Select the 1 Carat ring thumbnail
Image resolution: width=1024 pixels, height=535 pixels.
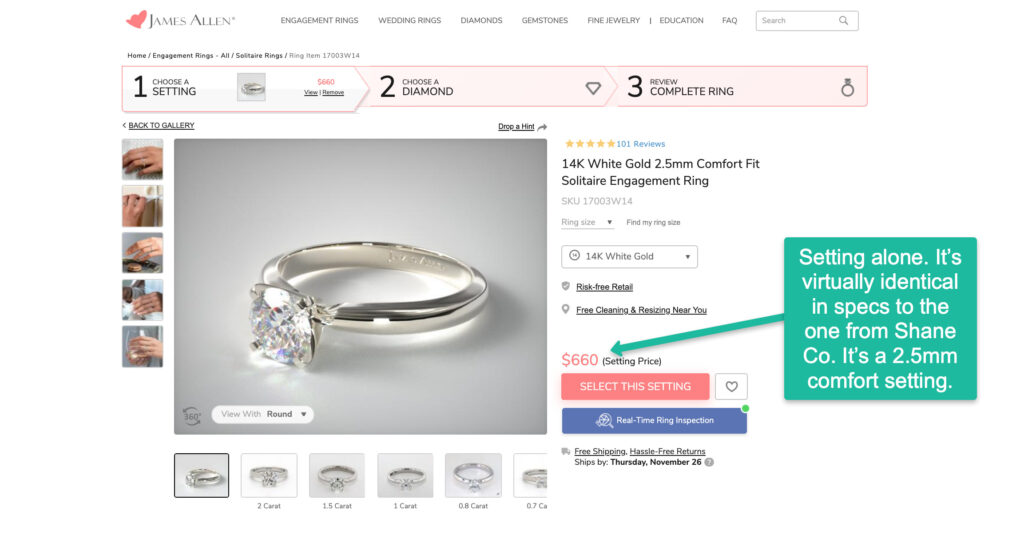tap(405, 476)
